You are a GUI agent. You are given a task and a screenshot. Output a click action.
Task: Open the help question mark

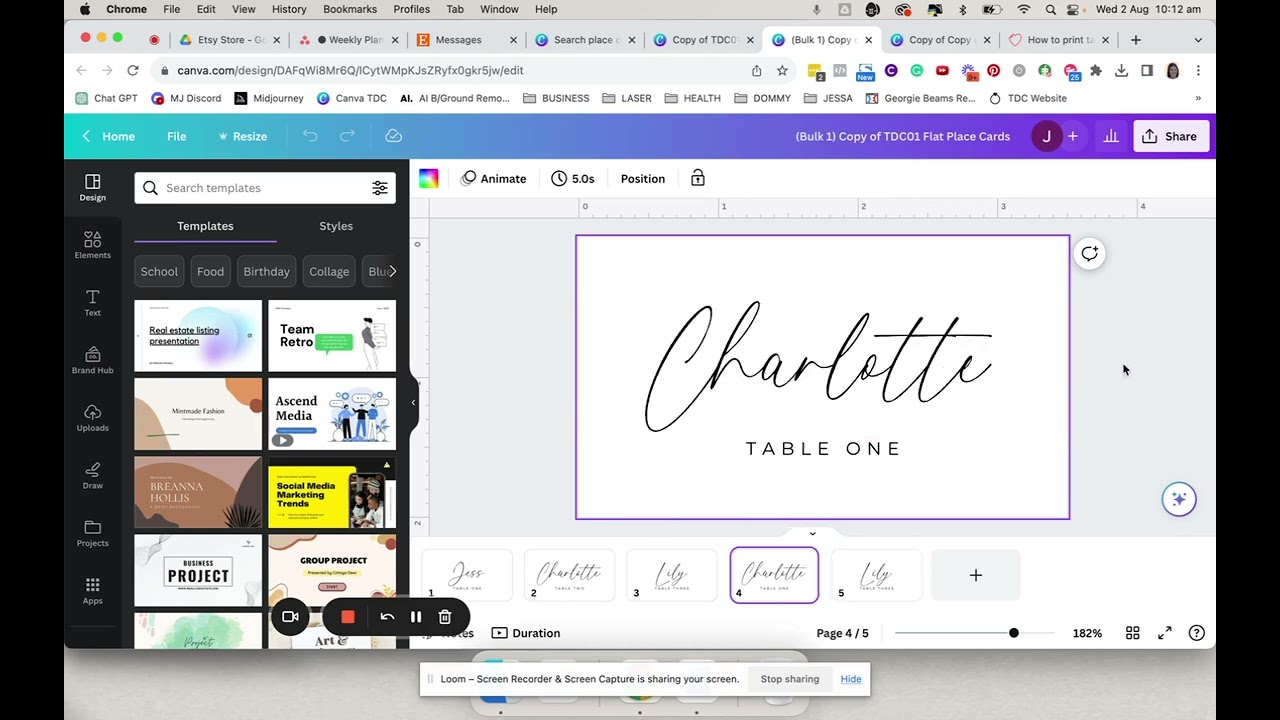(x=1196, y=633)
